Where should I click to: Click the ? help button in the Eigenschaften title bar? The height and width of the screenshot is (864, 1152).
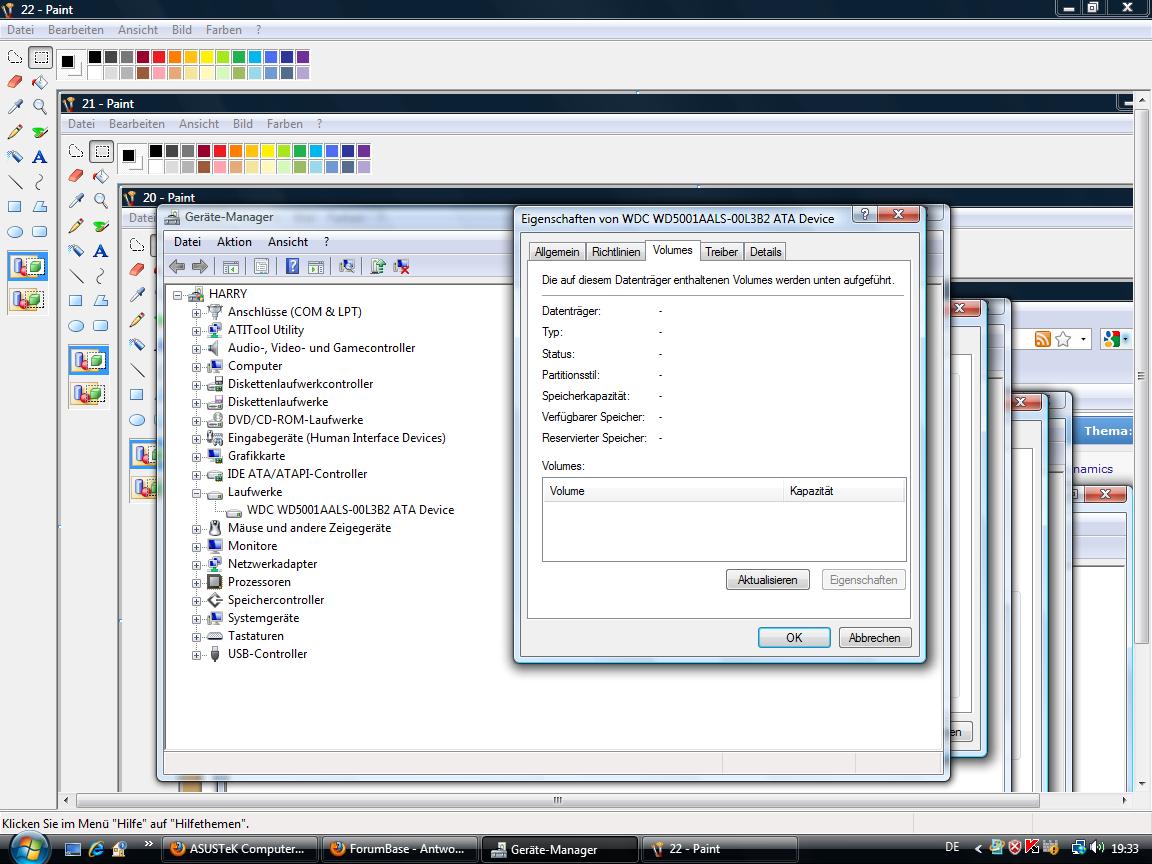(865, 214)
